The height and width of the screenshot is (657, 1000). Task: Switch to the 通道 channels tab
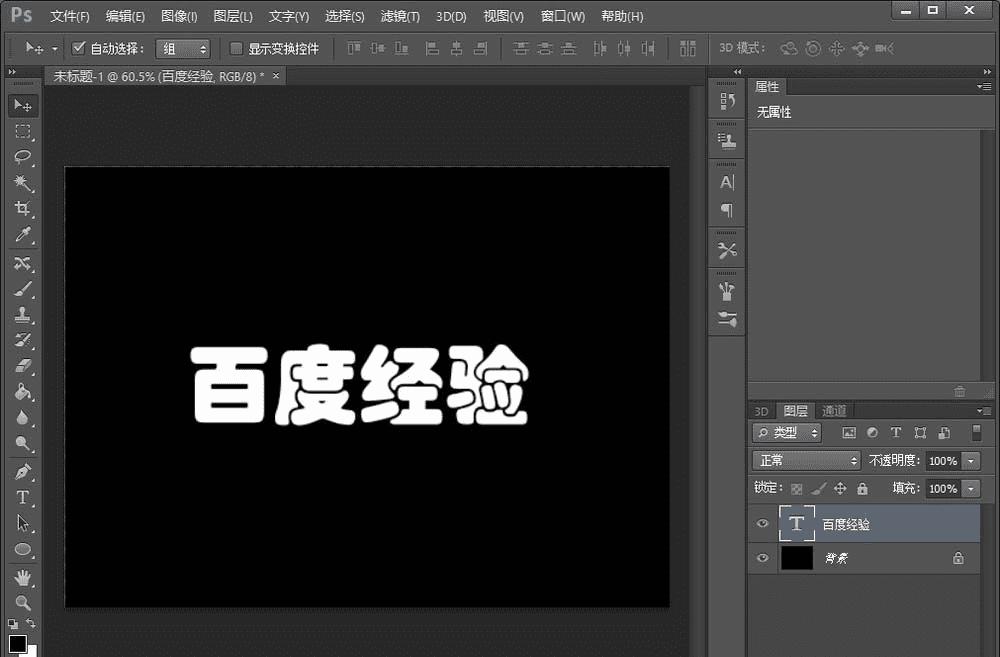(834, 411)
